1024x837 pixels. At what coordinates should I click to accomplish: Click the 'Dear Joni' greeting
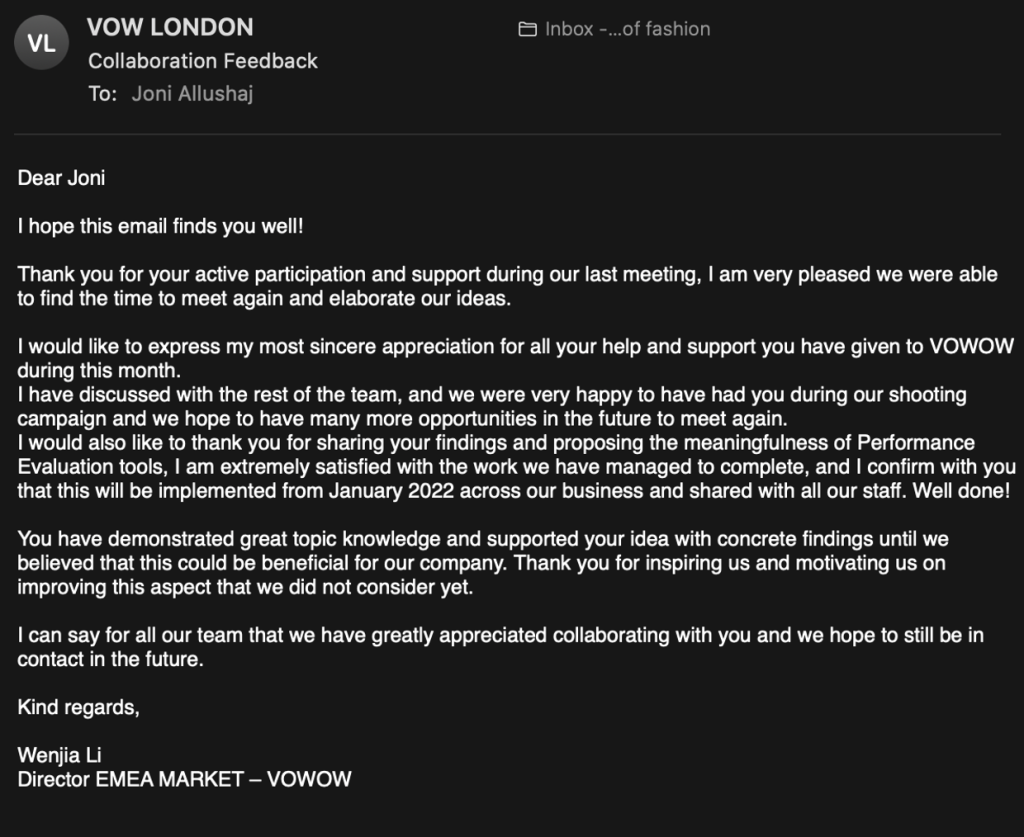point(61,178)
